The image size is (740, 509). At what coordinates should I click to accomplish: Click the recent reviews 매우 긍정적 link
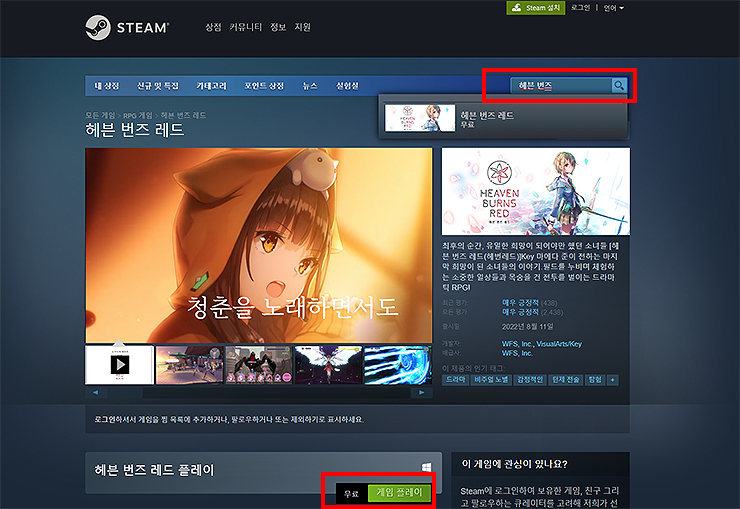520,303
